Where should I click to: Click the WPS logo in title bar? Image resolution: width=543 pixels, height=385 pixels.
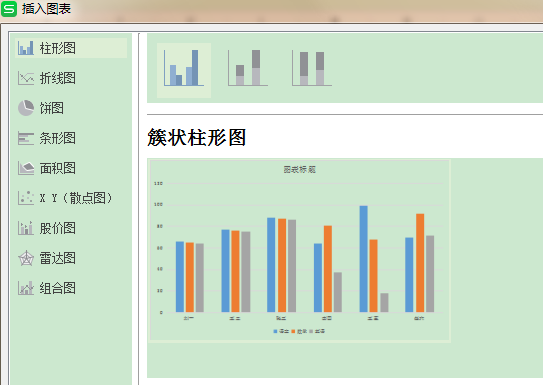coord(9,9)
